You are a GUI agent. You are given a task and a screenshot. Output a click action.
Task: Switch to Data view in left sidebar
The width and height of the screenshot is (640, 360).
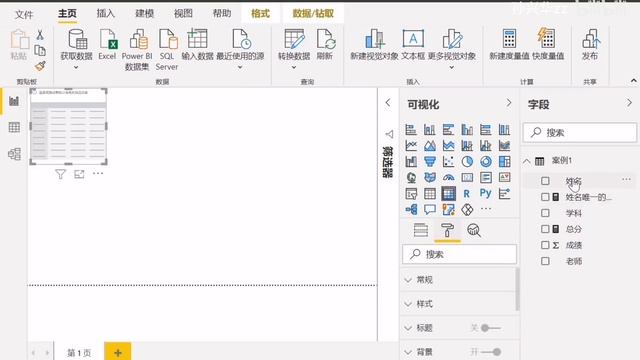click(x=14, y=127)
